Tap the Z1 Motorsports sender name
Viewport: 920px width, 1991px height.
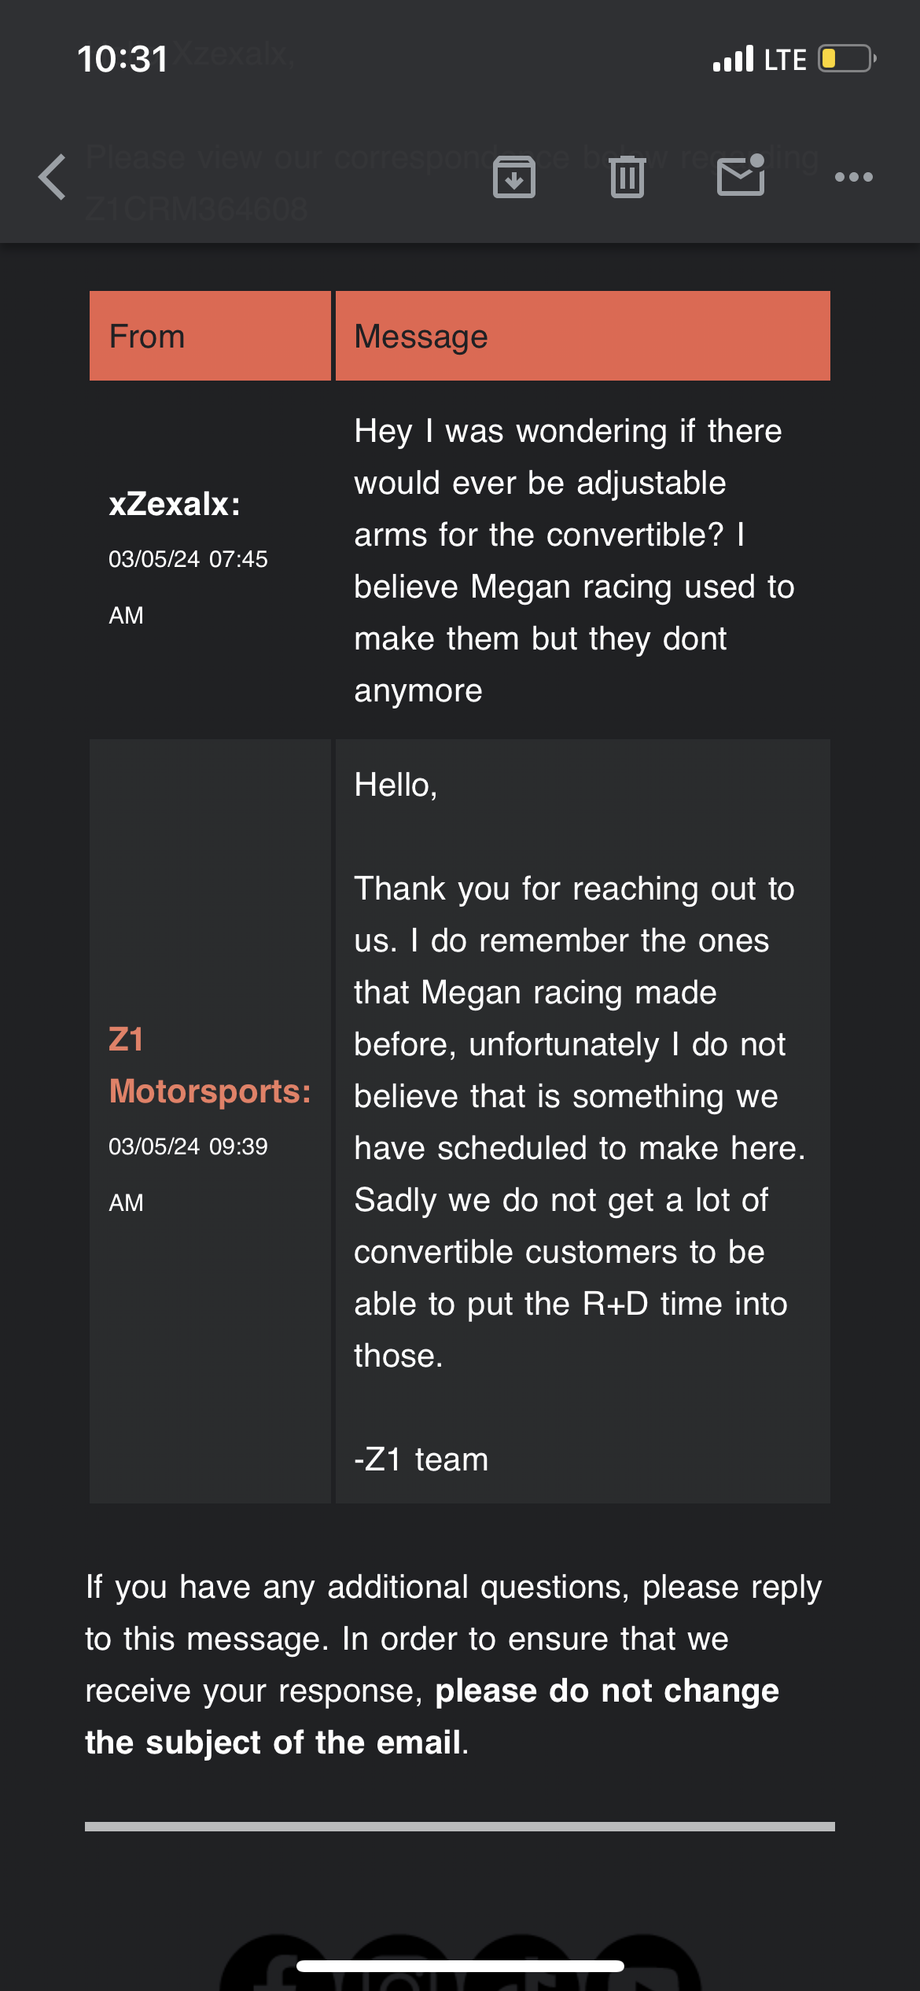click(209, 1066)
